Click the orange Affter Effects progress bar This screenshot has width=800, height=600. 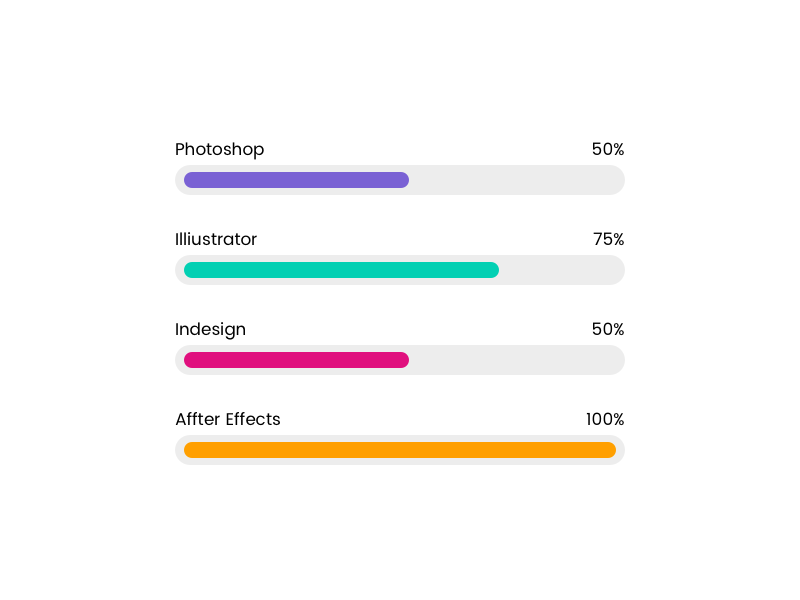pos(400,450)
